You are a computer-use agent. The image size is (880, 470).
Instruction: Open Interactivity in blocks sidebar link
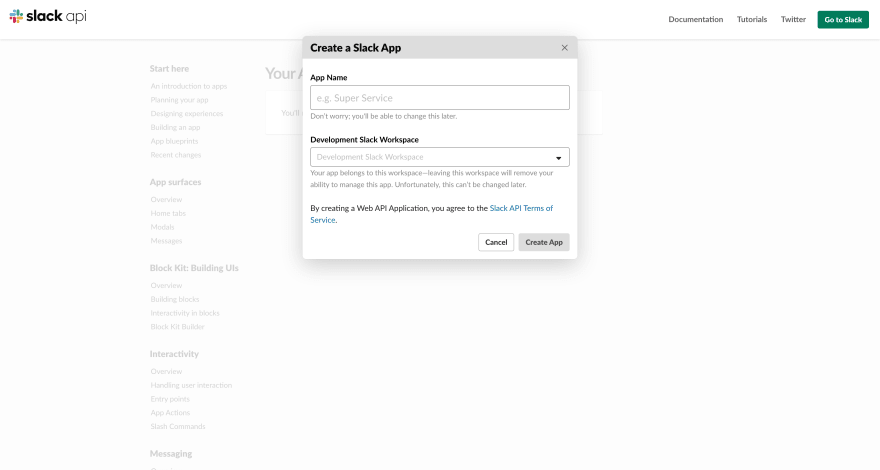tap(185, 313)
